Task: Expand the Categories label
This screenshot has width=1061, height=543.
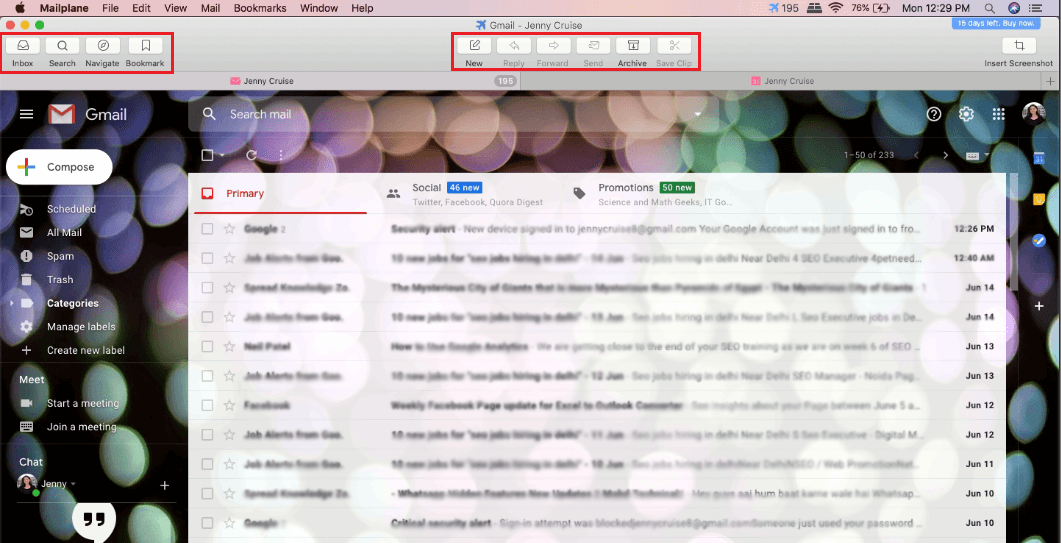Action: click(x=12, y=303)
